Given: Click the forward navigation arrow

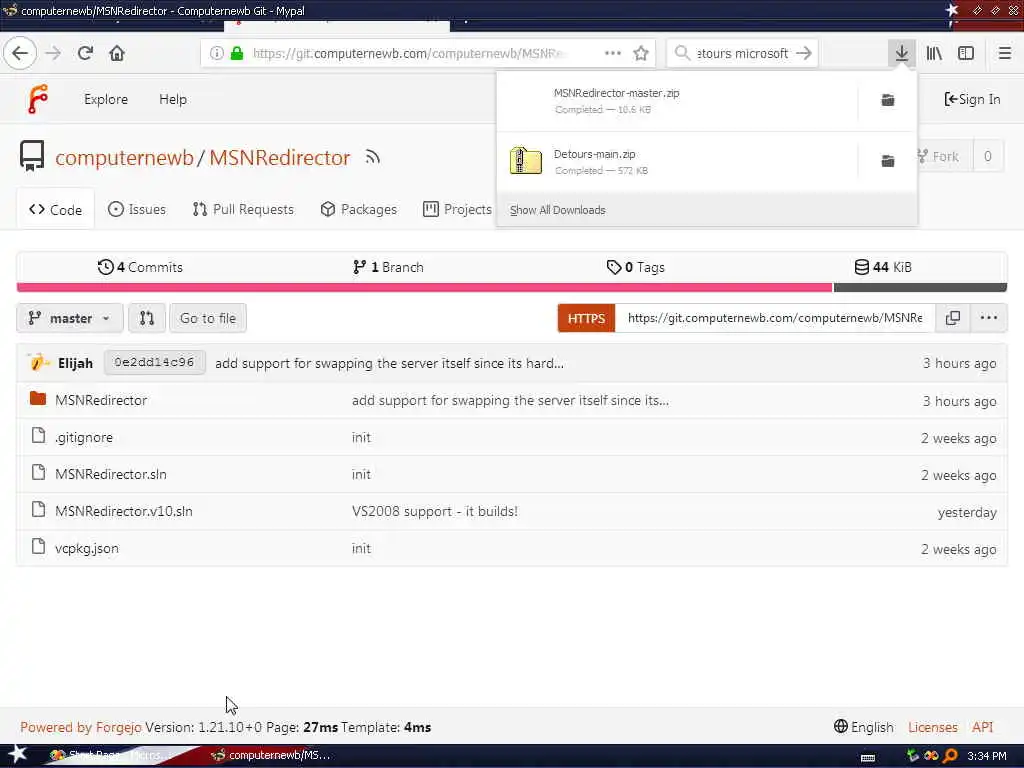Looking at the screenshot, I should (53, 53).
